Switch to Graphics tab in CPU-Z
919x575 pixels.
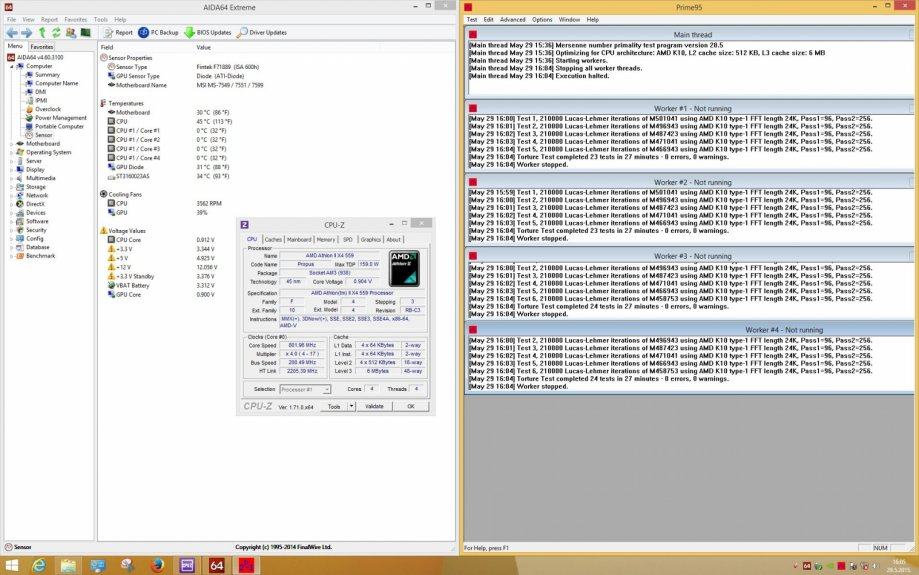[370, 239]
